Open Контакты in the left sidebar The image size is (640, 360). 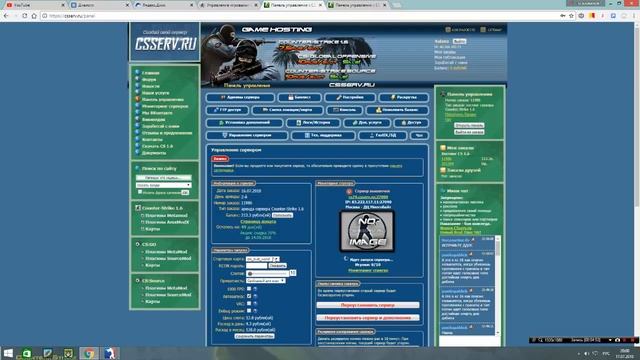152,140
